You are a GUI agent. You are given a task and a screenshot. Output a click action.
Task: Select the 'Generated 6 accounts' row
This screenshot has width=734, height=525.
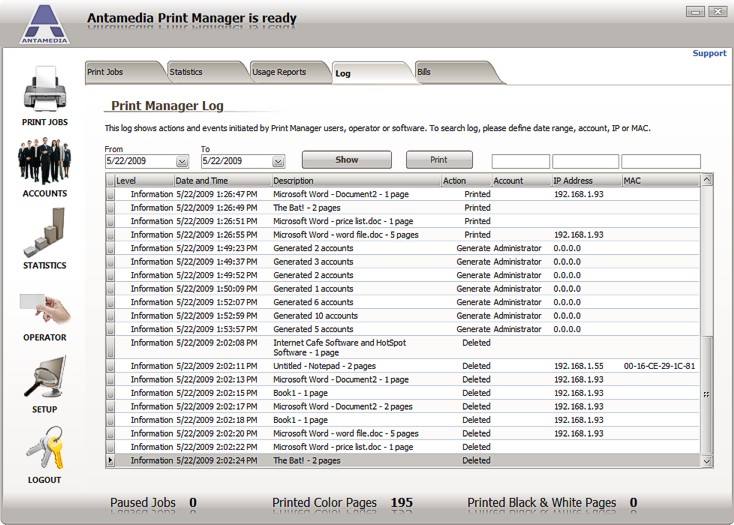(403, 302)
